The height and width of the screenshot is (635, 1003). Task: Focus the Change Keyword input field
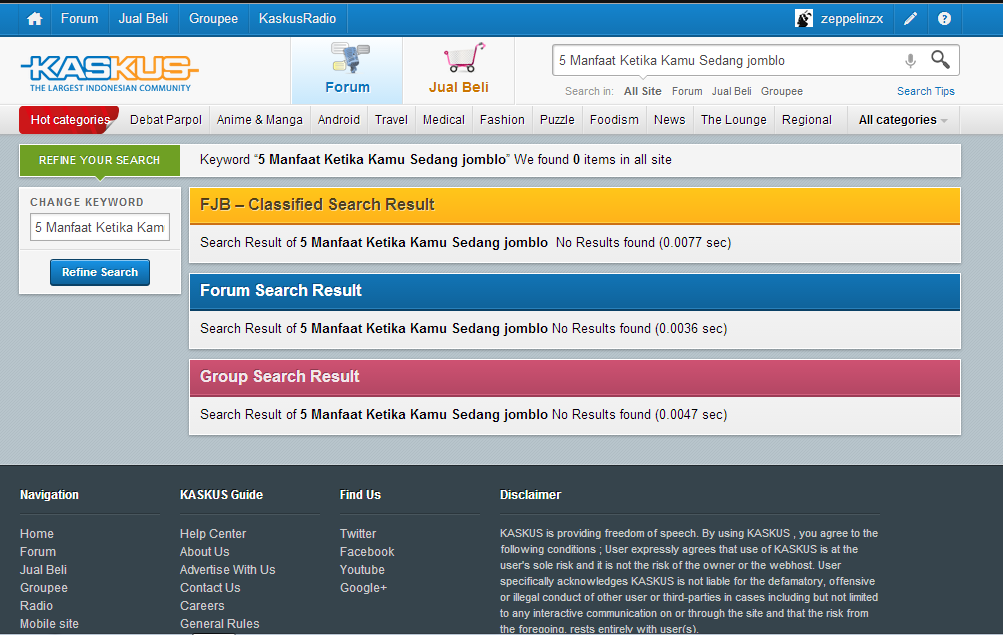(x=100, y=227)
